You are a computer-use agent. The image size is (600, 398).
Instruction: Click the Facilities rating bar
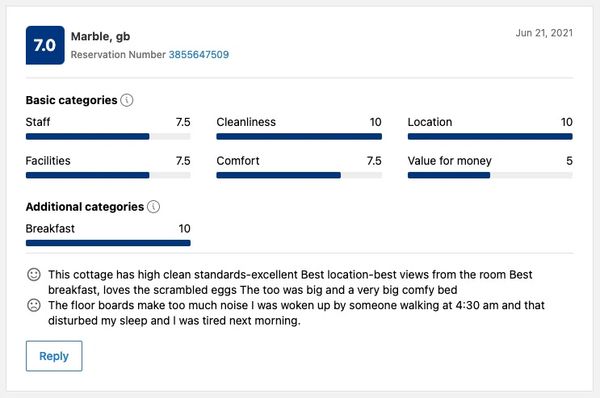tap(108, 175)
